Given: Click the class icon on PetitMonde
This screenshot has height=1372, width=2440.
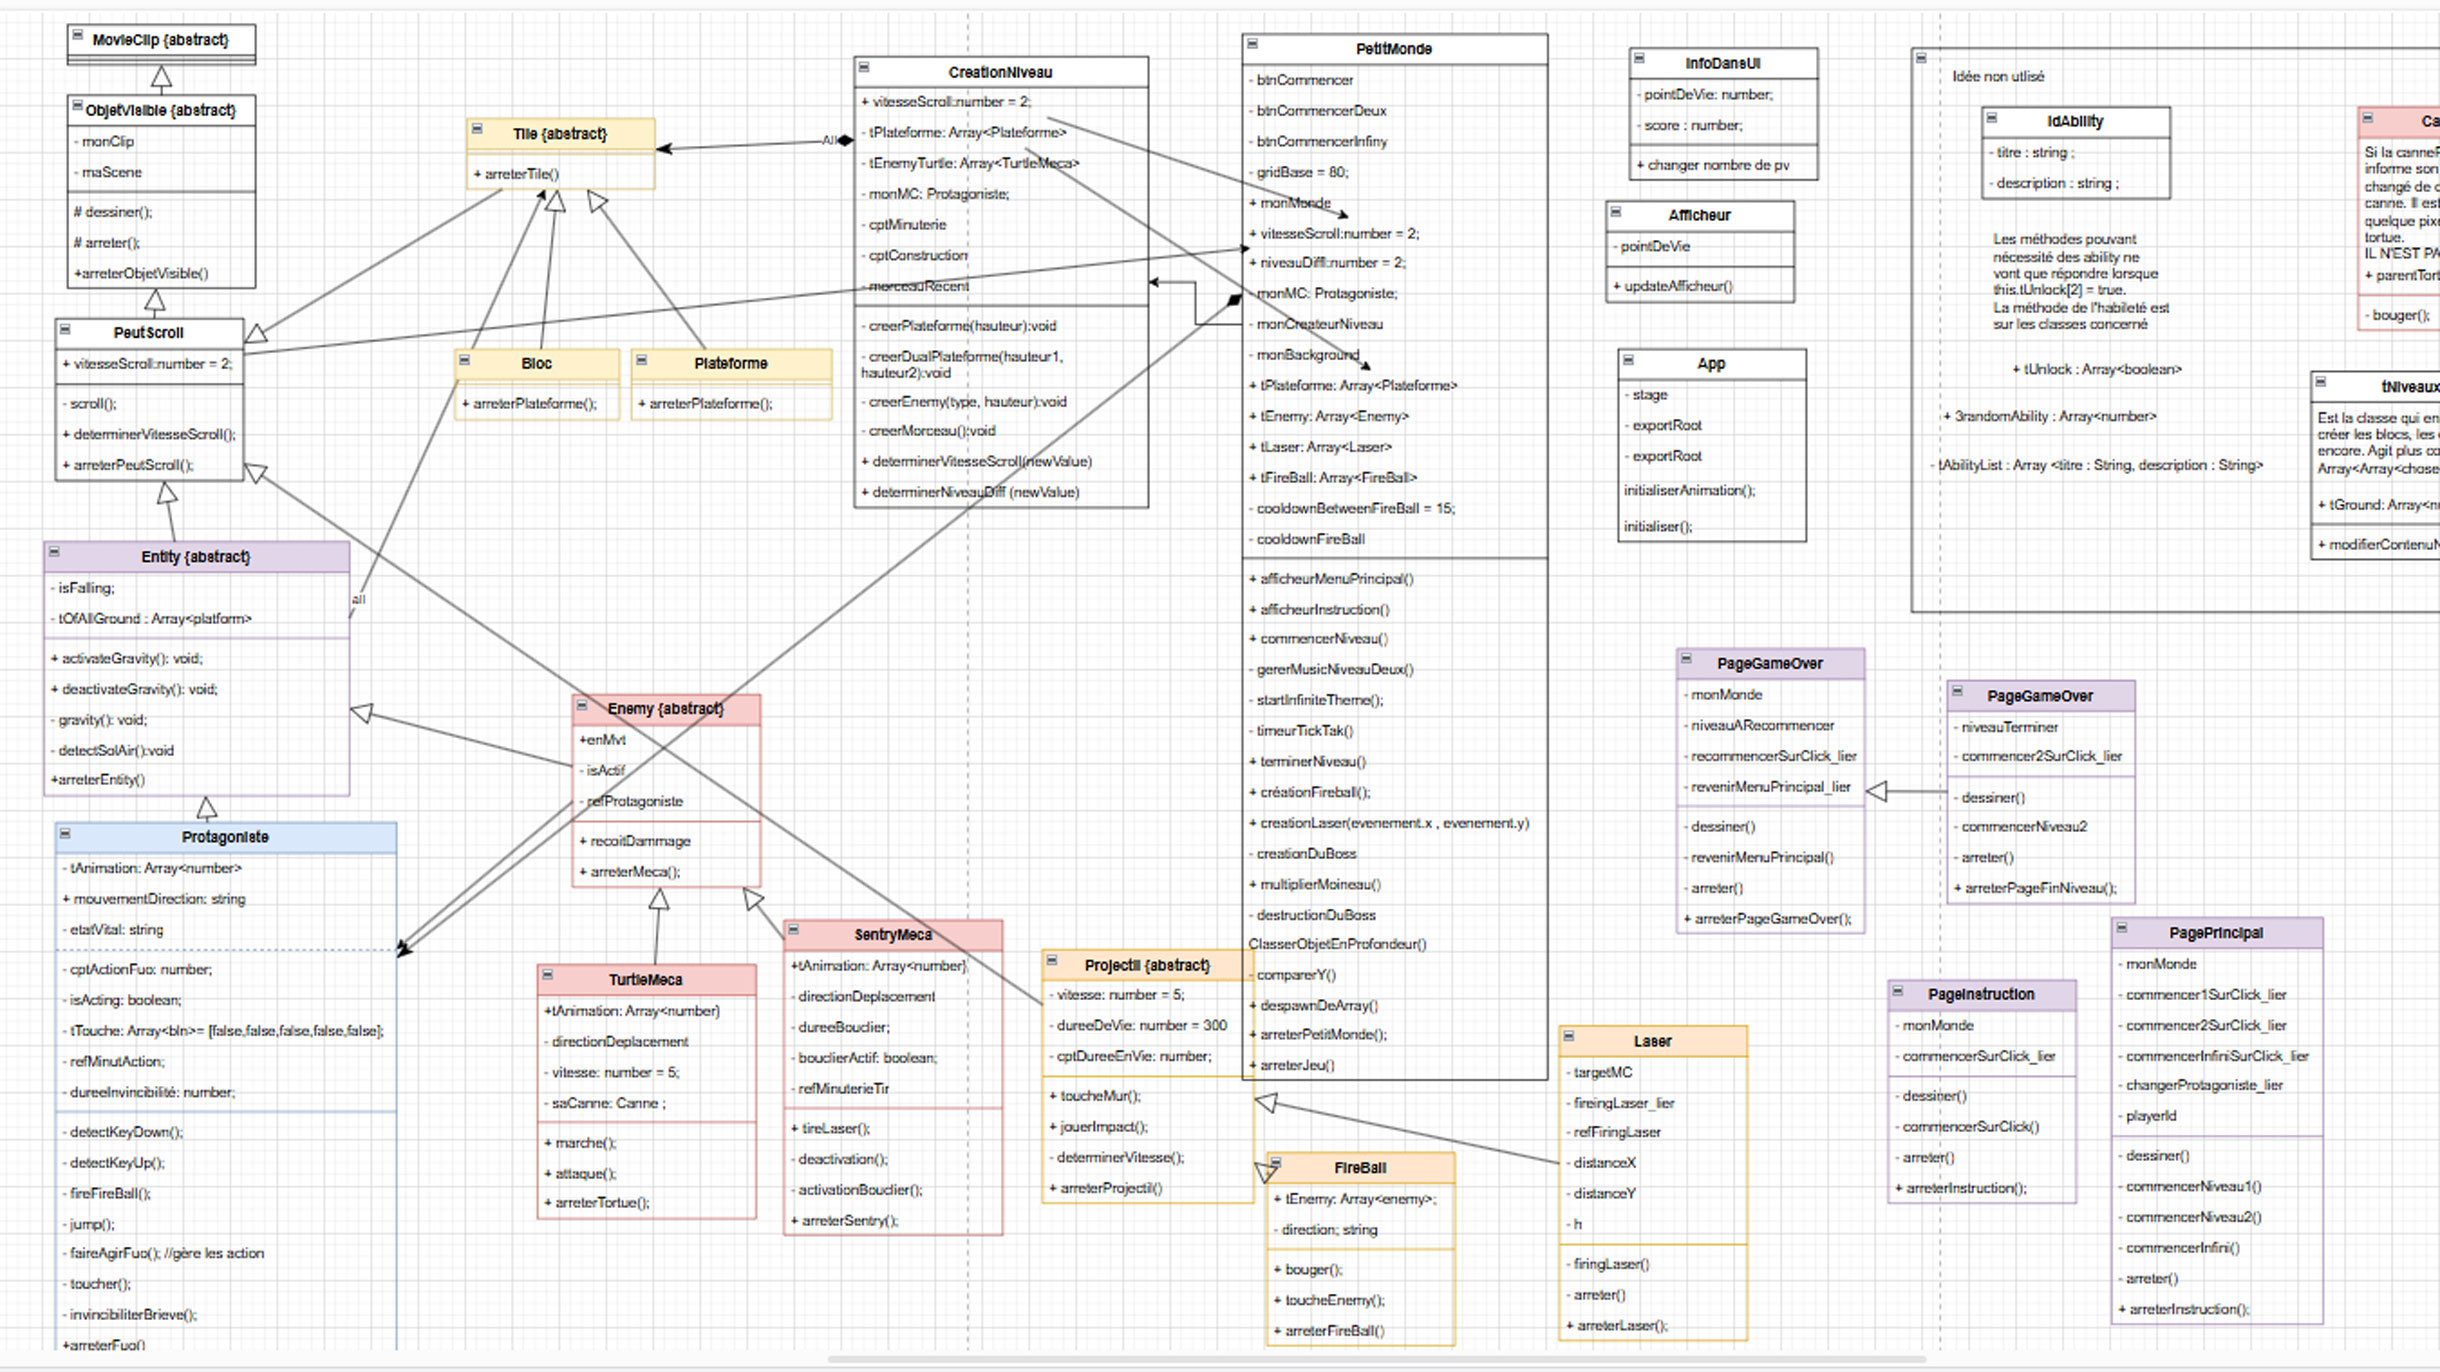Looking at the screenshot, I should pos(1252,44).
